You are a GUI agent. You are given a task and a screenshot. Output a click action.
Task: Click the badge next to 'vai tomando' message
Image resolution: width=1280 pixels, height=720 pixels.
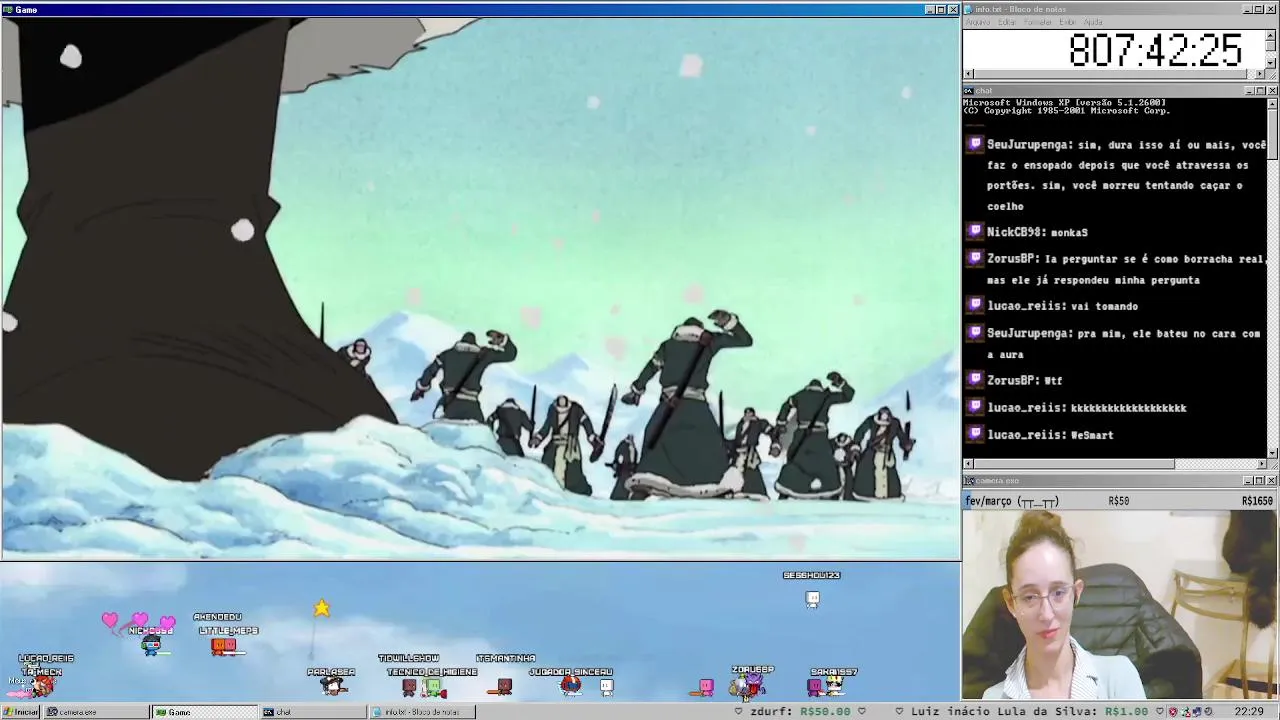(x=975, y=305)
